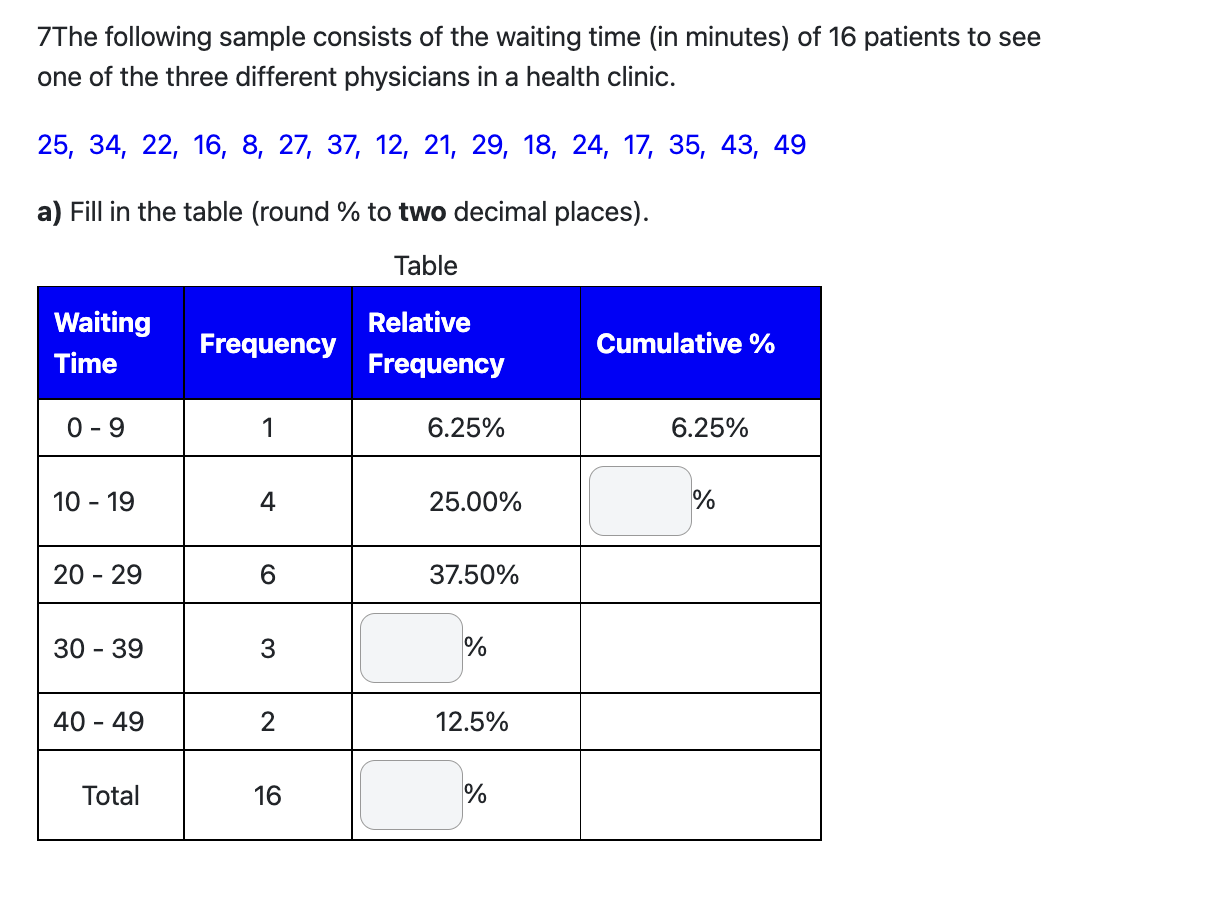Screen dimensions: 1216x904
Task: Click the frequency value 16 in Total row
Action: tap(267, 795)
